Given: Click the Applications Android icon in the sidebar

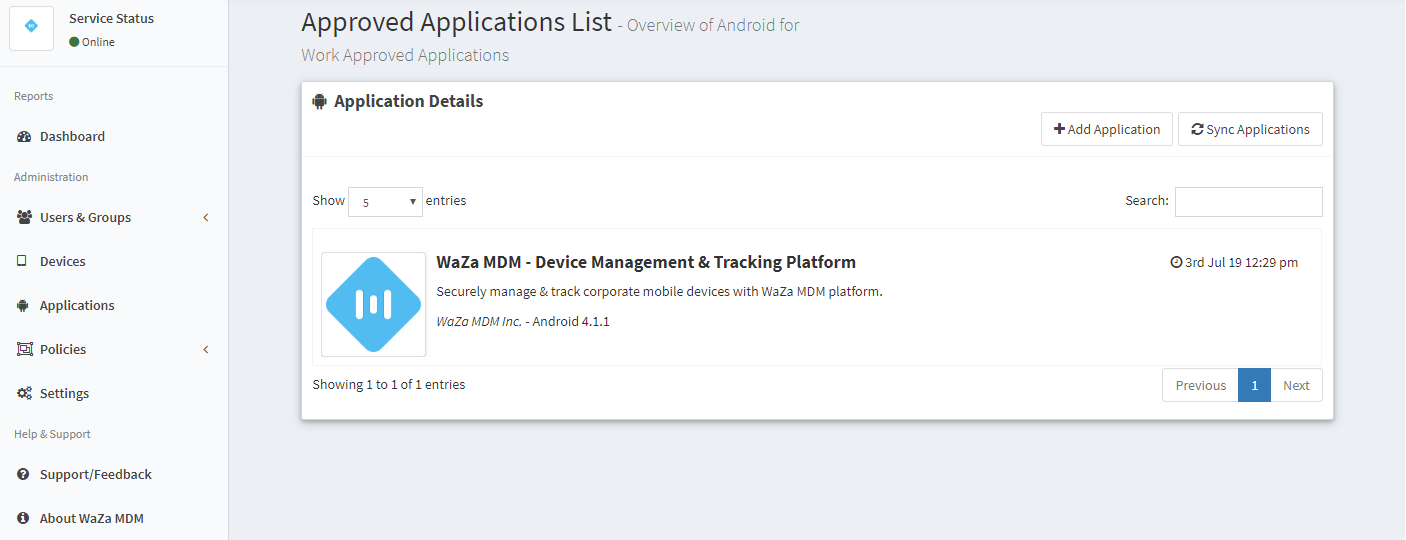Looking at the screenshot, I should pos(23,305).
